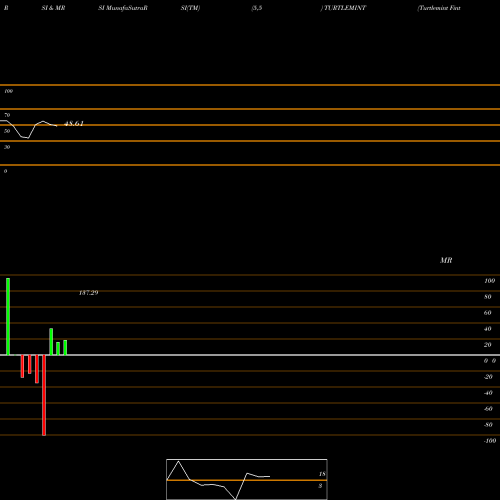
Task: Click the orange line in the mini chart
Action: pyautogui.click(x=247, y=480)
